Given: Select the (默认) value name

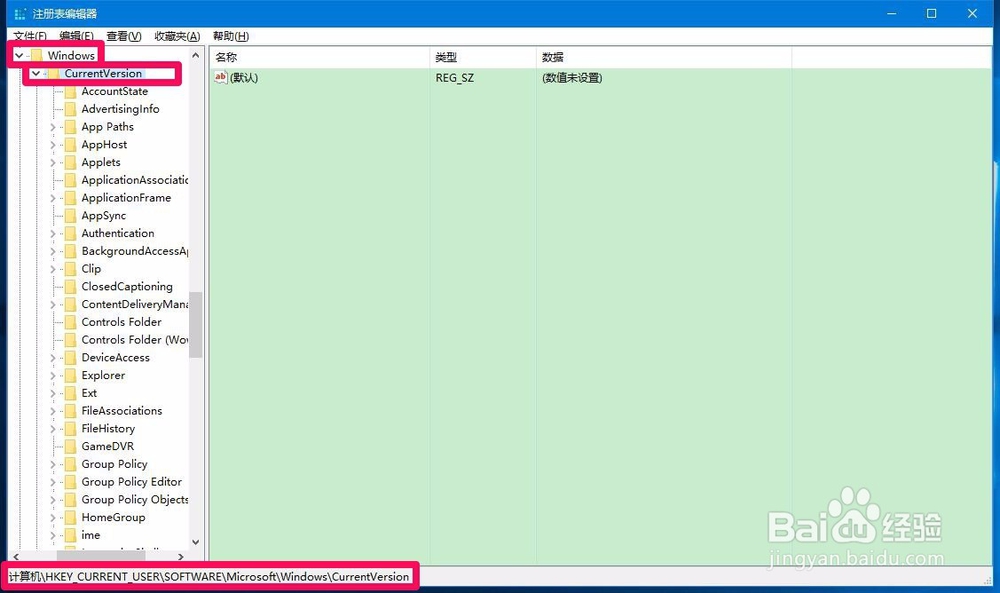Looking at the screenshot, I should [244, 78].
